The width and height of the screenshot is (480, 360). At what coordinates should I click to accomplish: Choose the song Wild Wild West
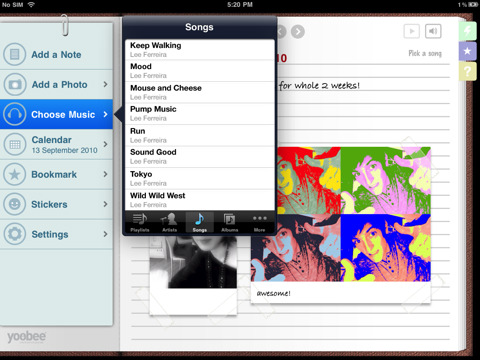pyautogui.click(x=200, y=200)
